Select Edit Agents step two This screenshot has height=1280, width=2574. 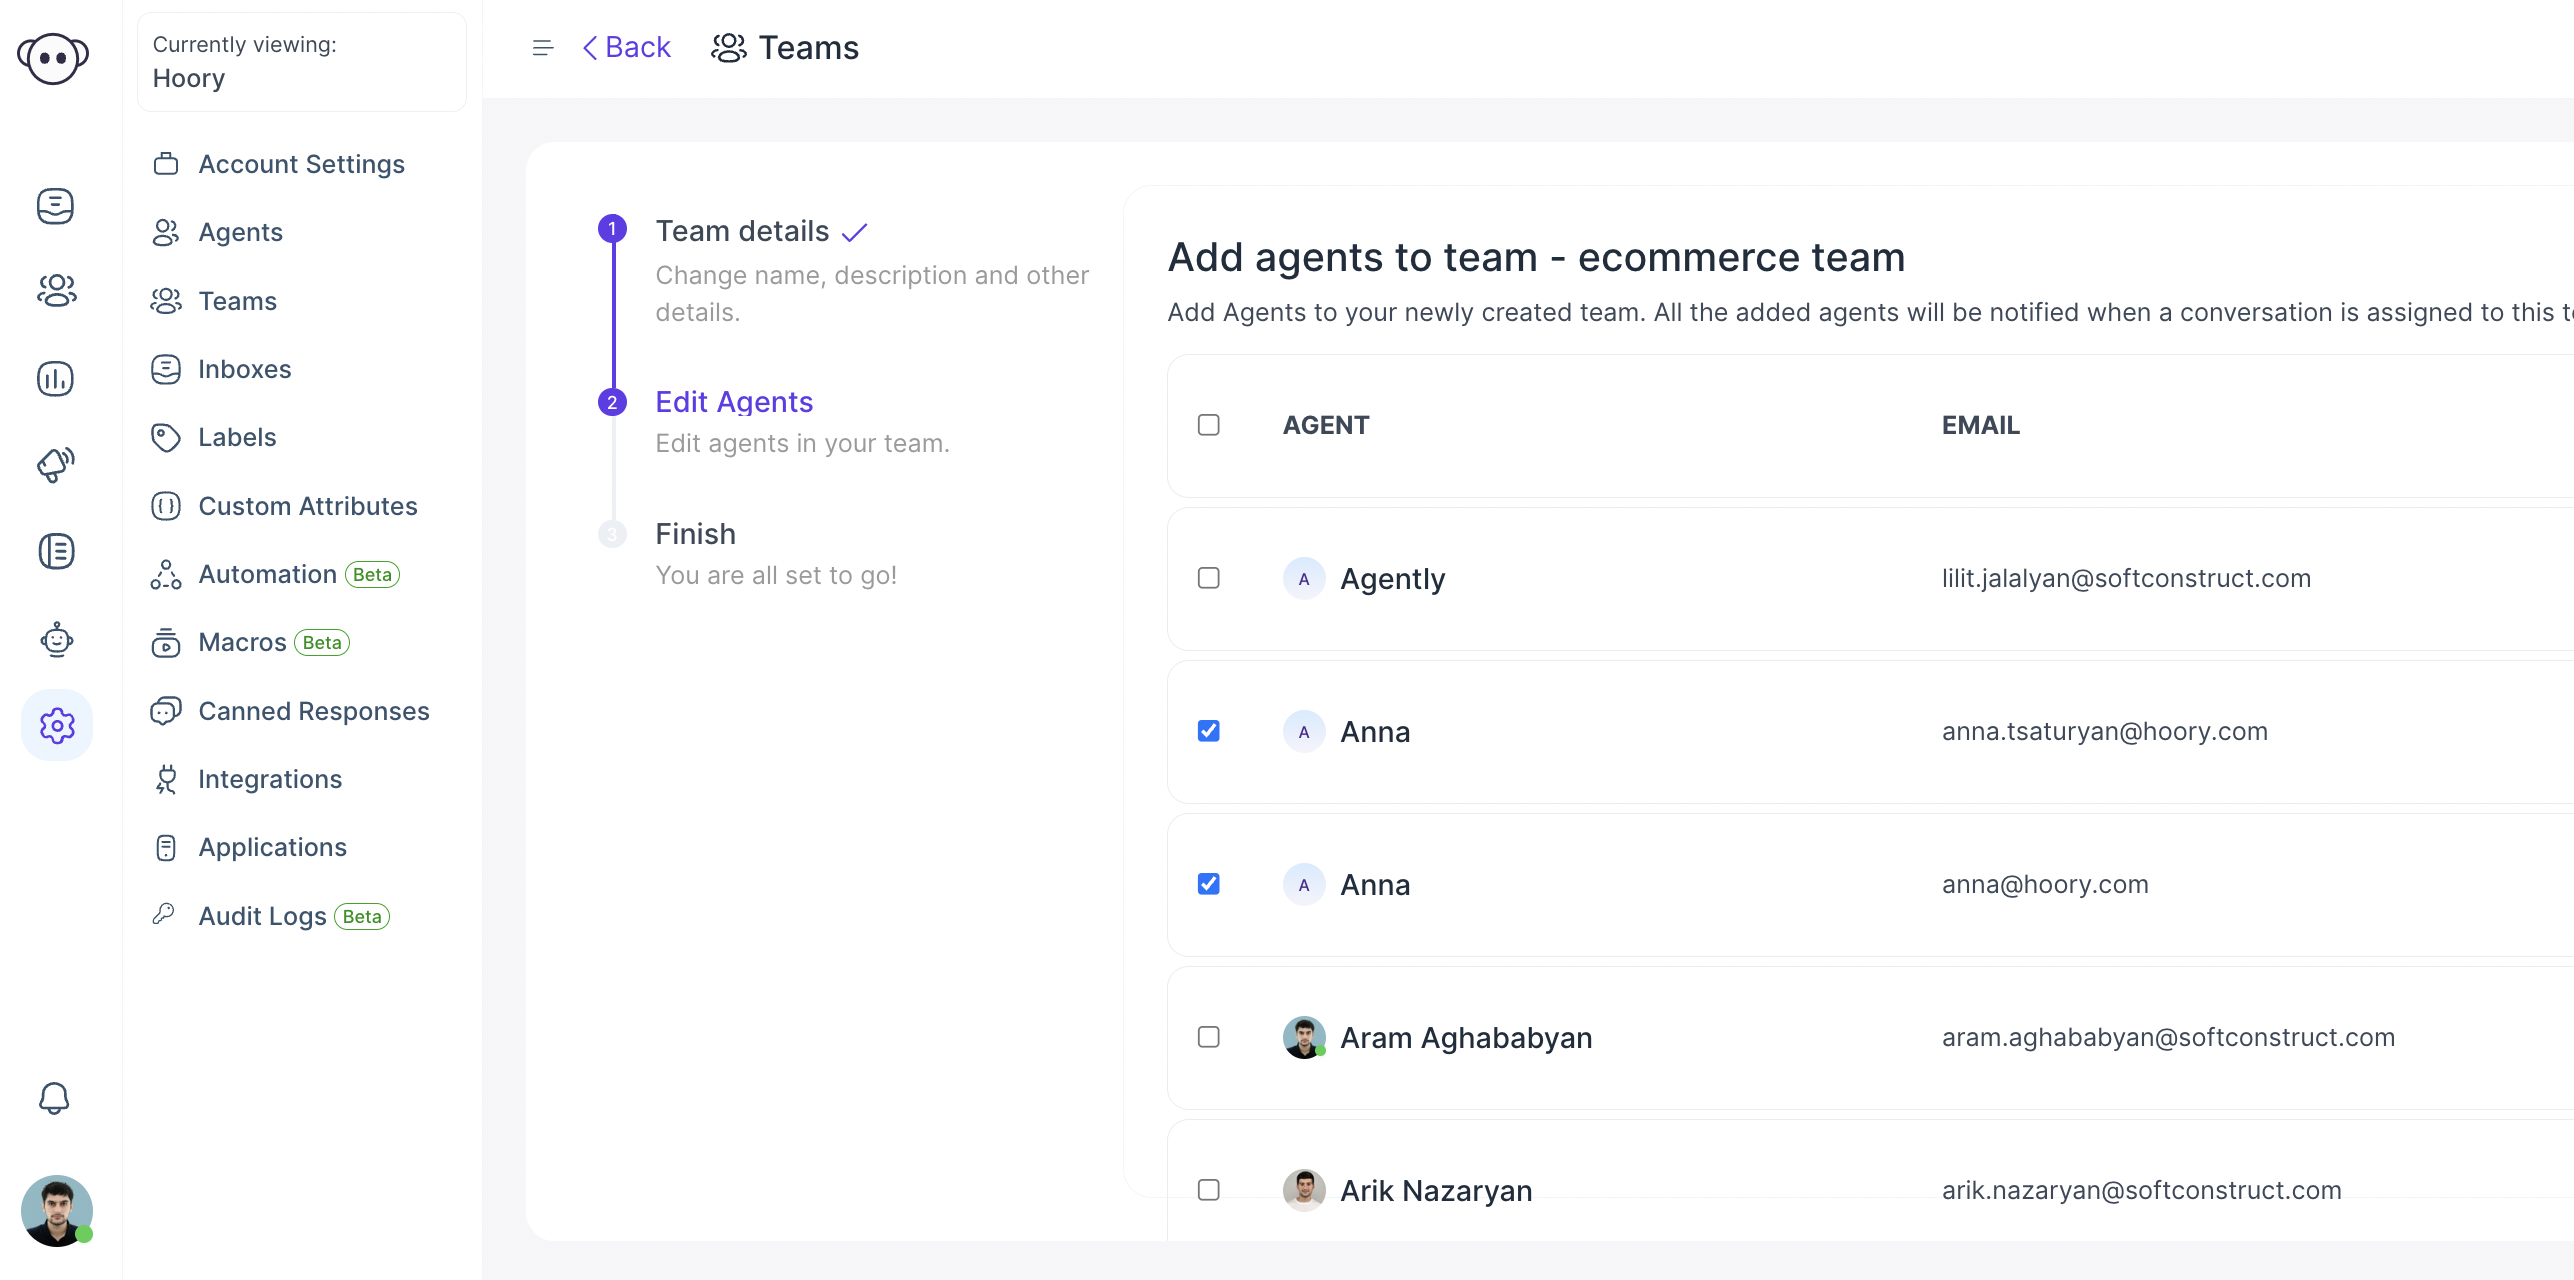pyautogui.click(x=734, y=400)
